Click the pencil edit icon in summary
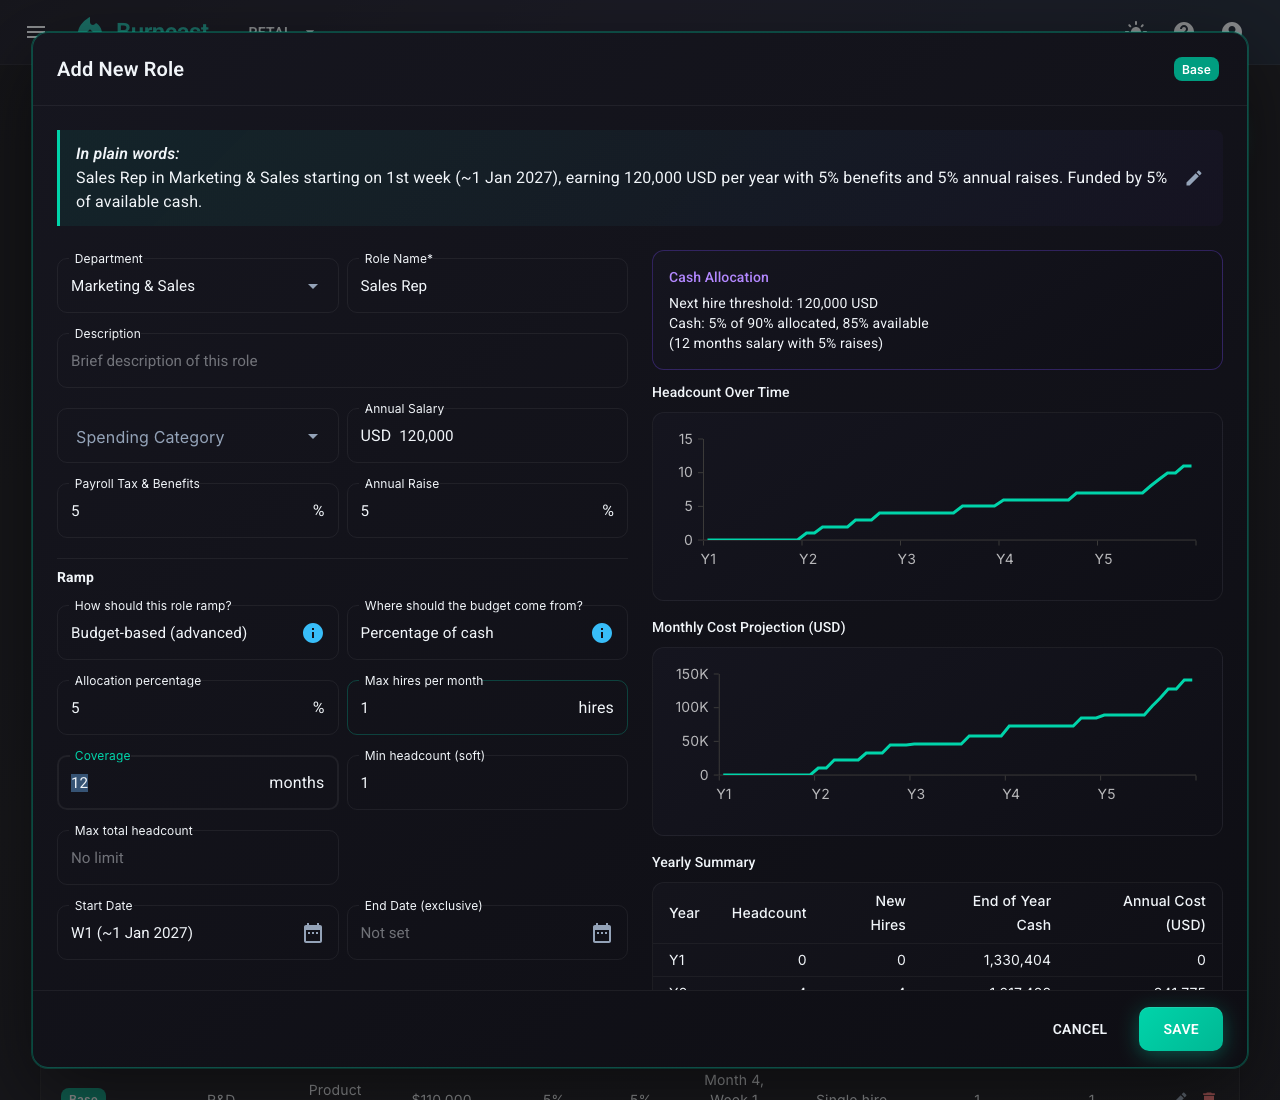 click(x=1193, y=178)
